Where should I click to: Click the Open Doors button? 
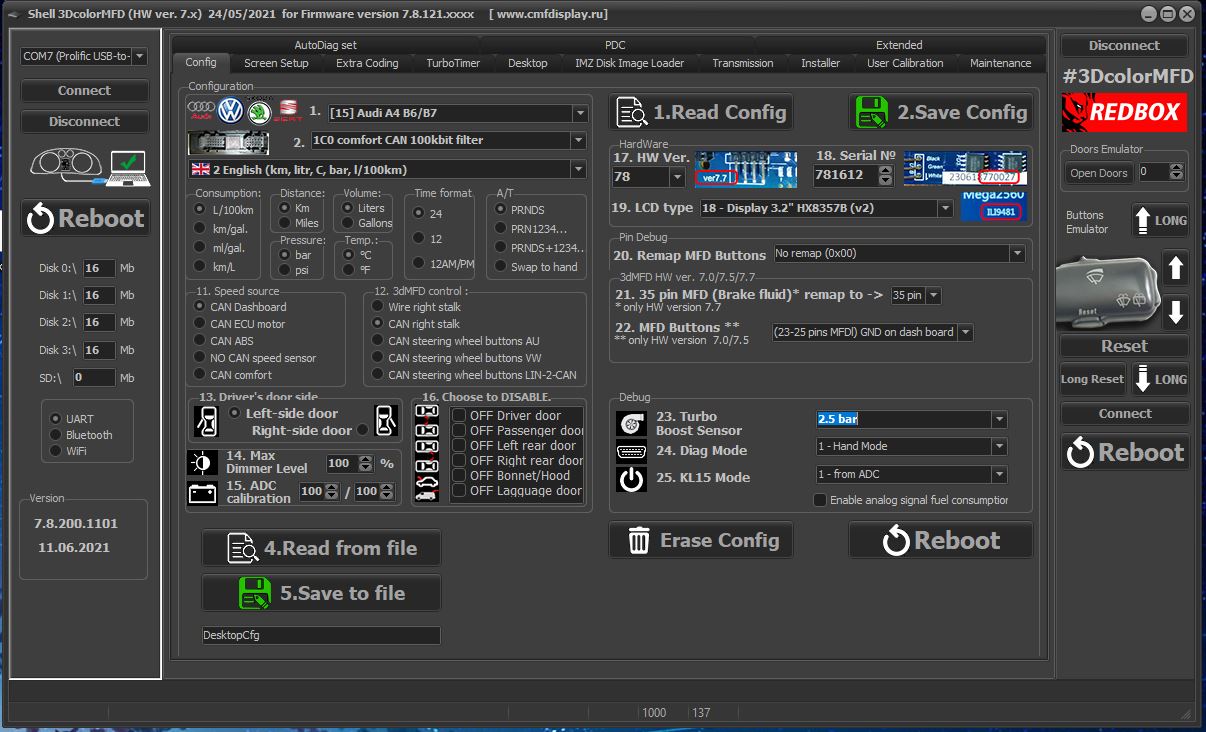coord(1099,173)
